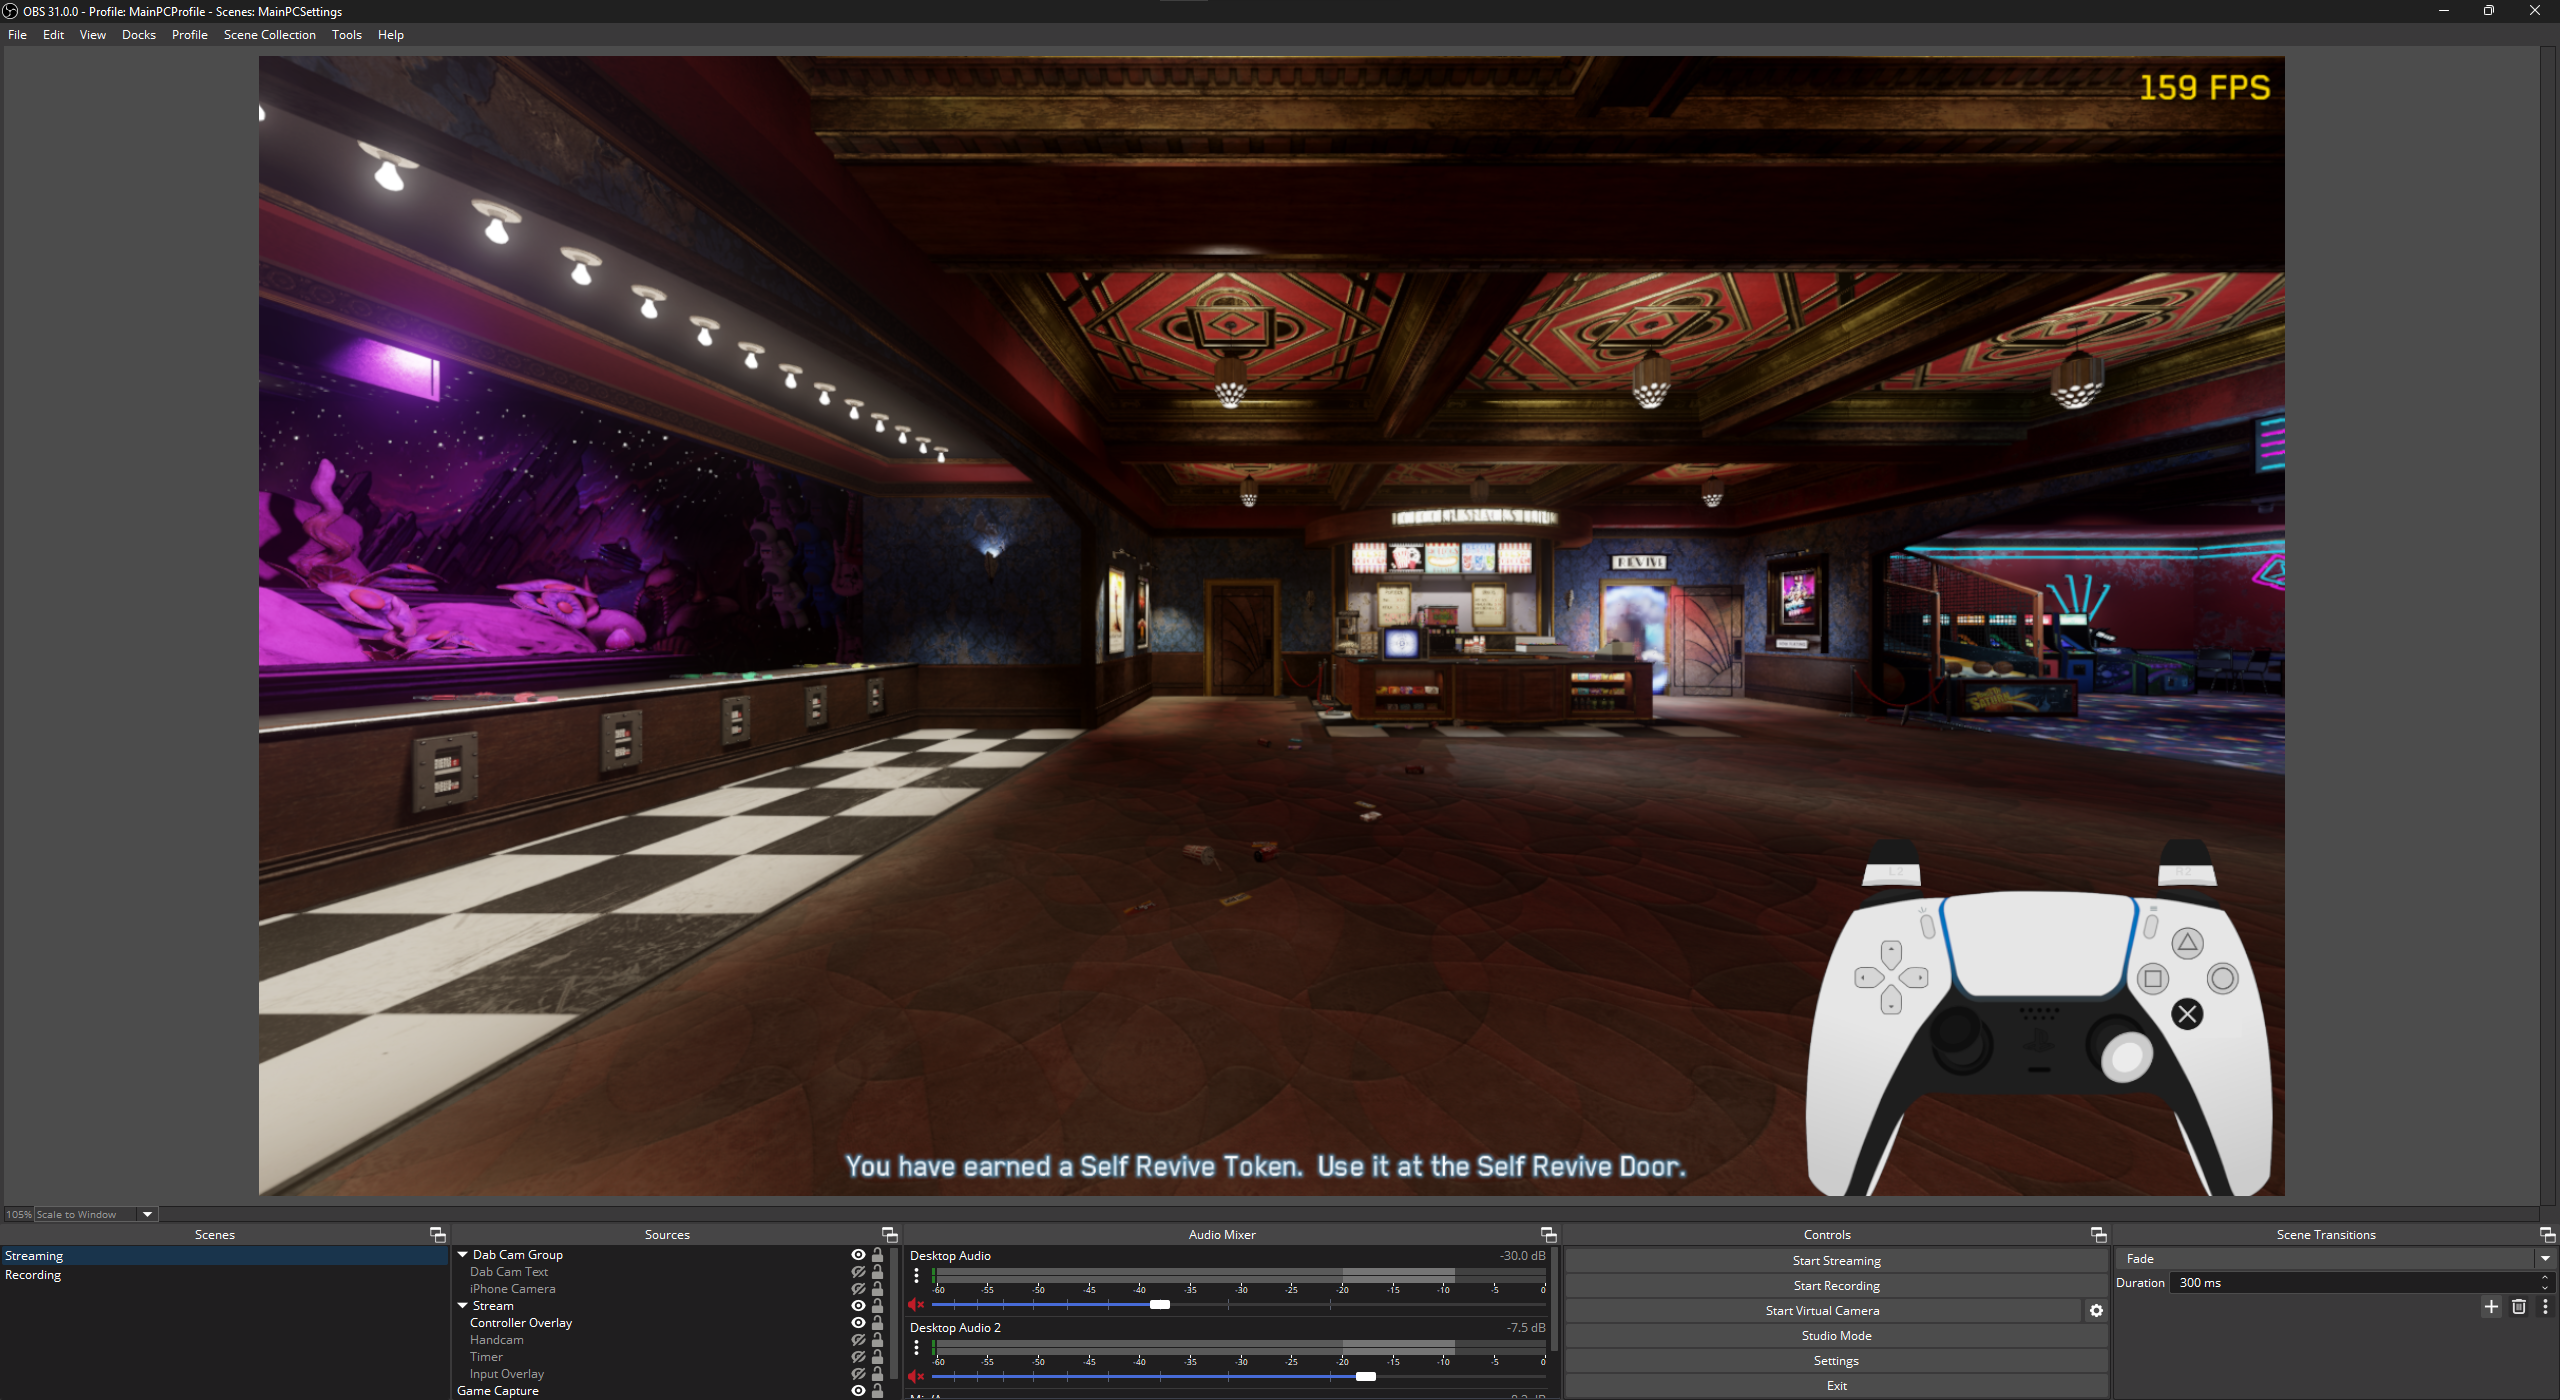Collapse the Stream group tree
The image size is (2560, 1400).
(463, 1306)
